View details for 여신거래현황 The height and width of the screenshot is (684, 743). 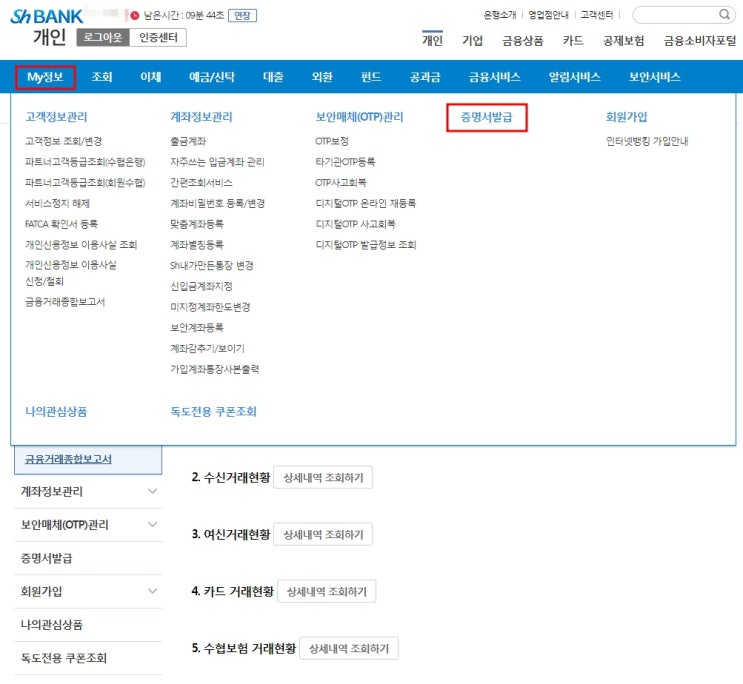pyautogui.click(x=323, y=535)
